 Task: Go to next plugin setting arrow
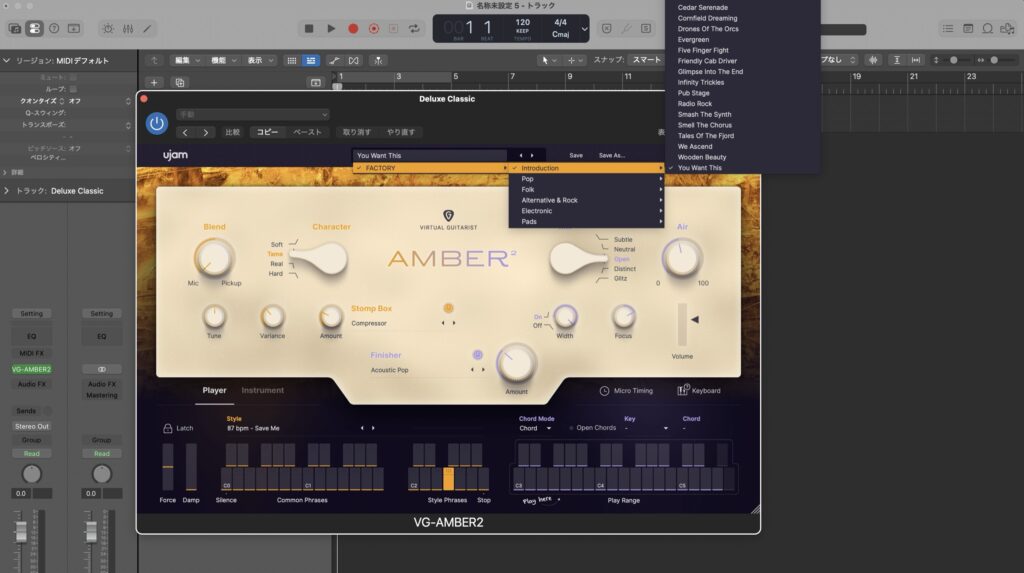tap(206, 132)
